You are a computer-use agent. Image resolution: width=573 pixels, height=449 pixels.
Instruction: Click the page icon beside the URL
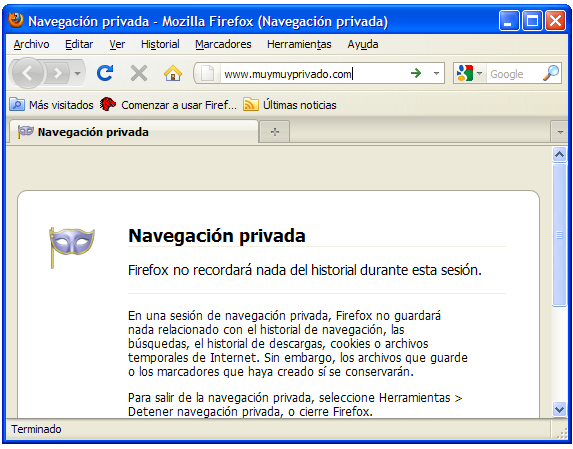207,73
